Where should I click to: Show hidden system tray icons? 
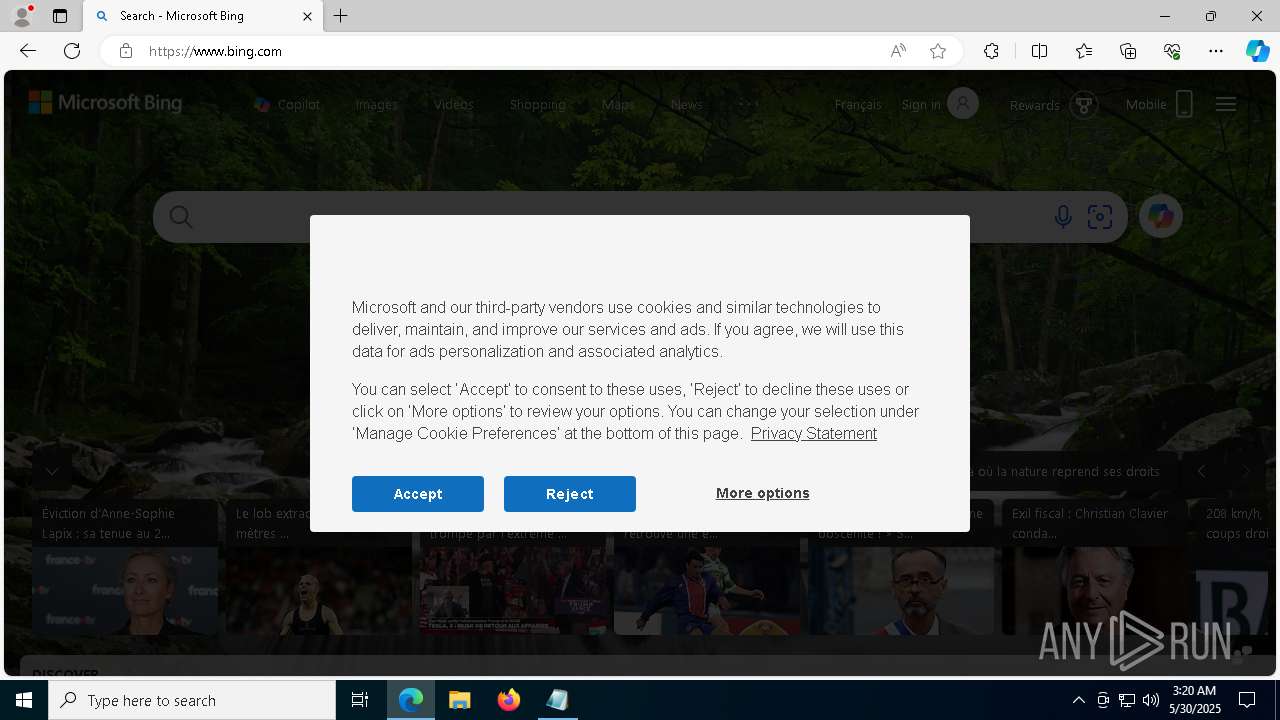1078,700
